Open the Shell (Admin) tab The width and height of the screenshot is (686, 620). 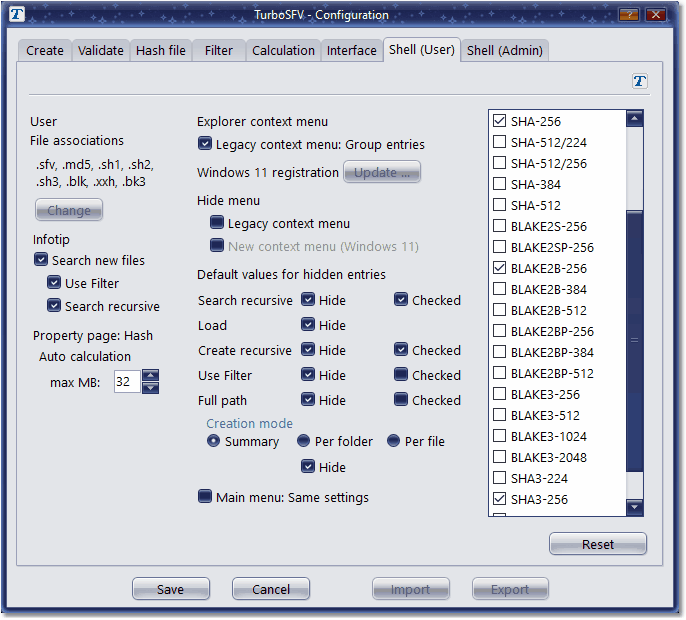(x=504, y=50)
